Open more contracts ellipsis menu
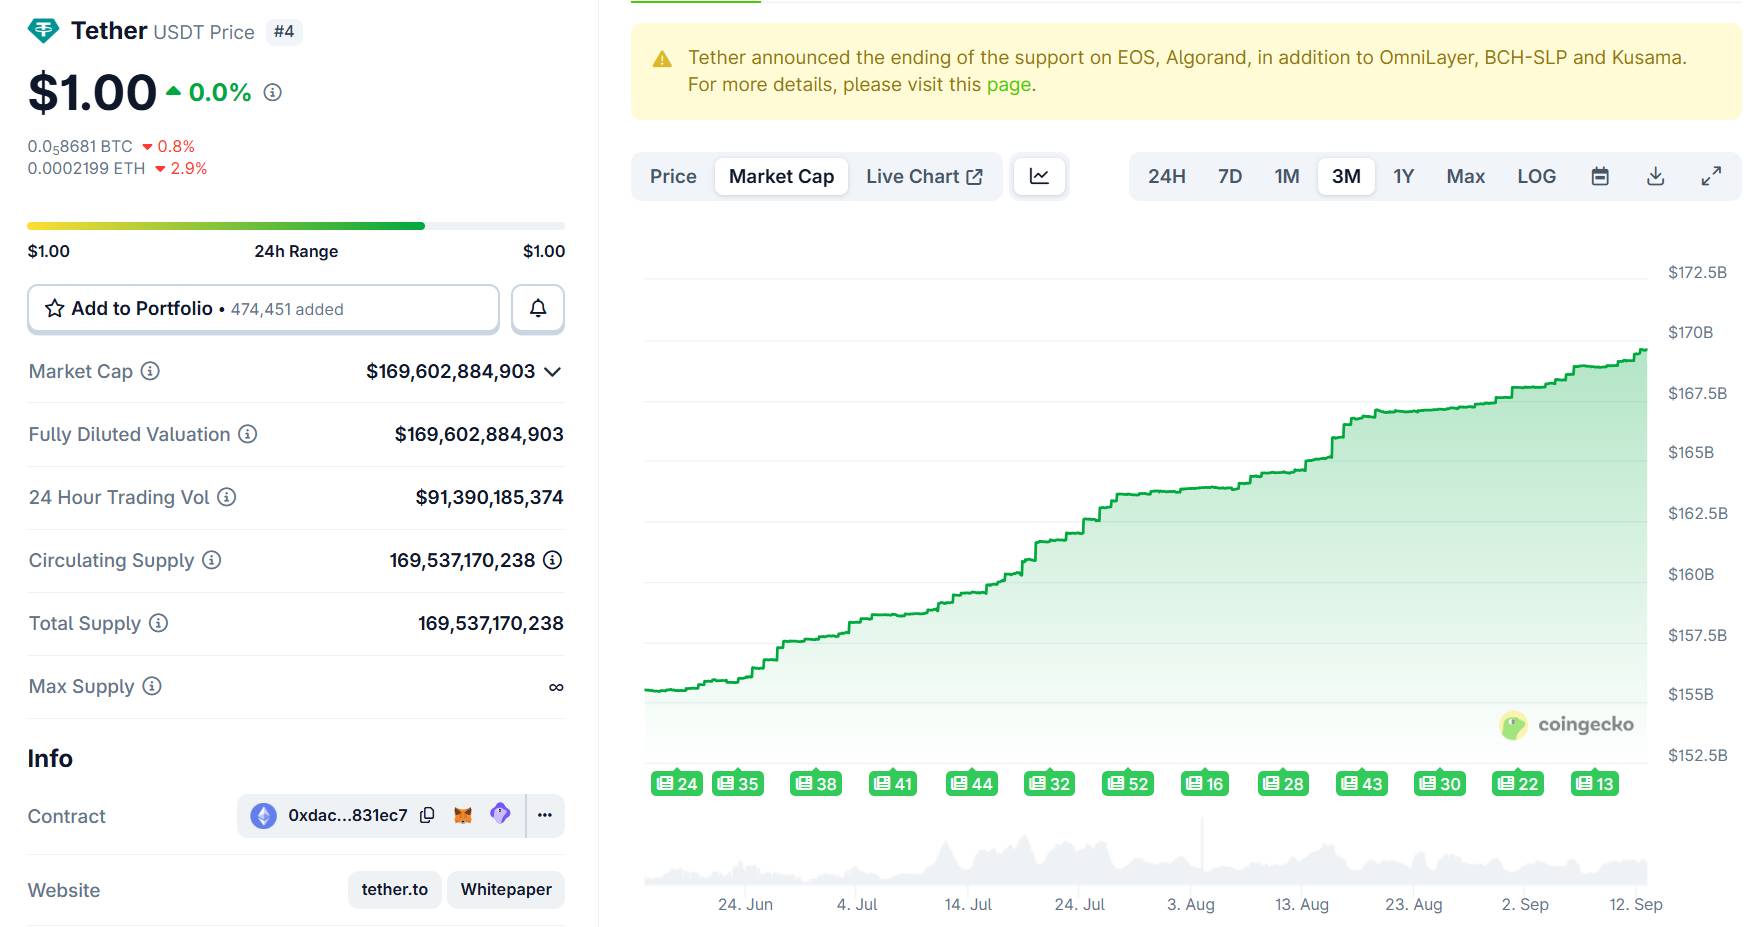This screenshot has width=1747, height=927. 545,815
